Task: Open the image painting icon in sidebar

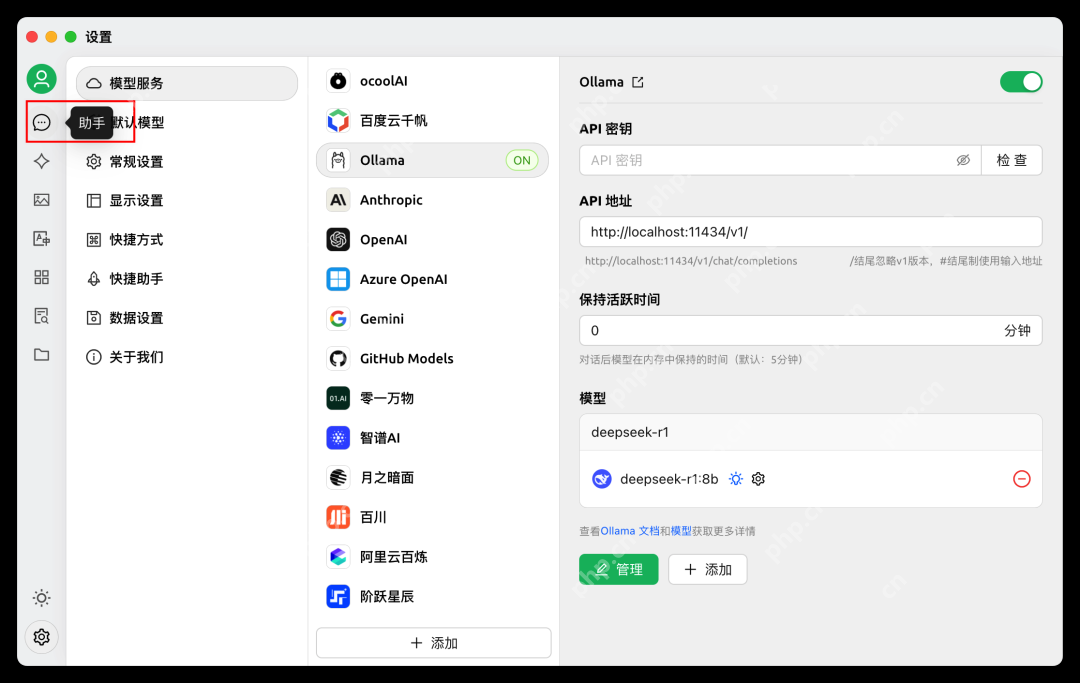Action: 41,200
